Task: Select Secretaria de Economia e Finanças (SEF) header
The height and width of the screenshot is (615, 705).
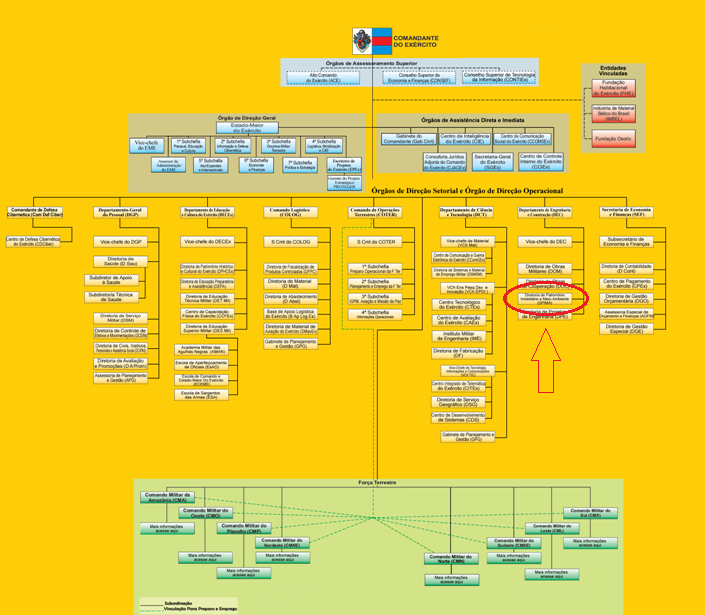Action: [x=627, y=212]
